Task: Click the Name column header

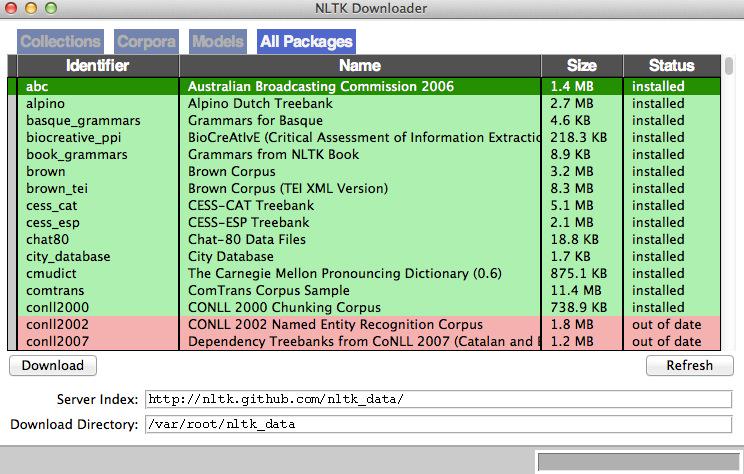Action: (360, 65)
